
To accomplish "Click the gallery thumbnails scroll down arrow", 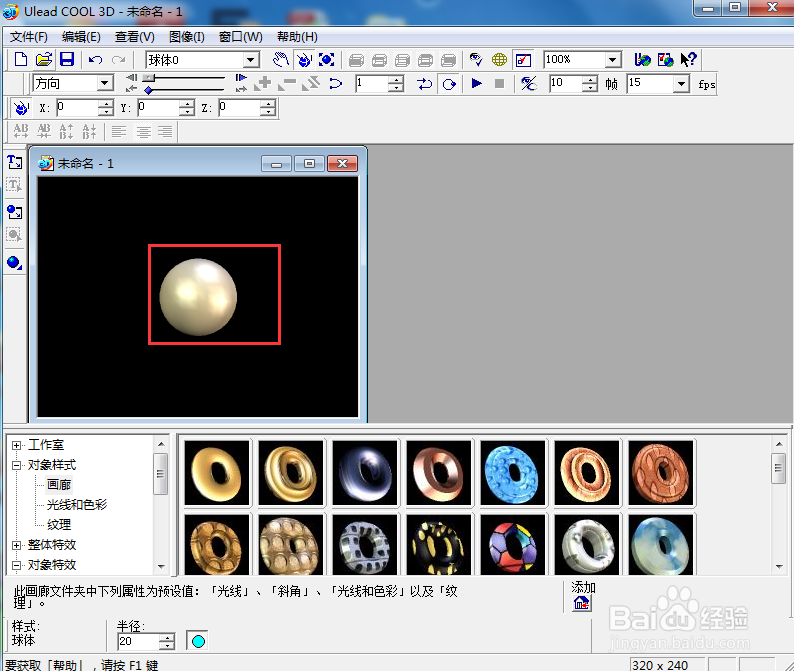I will tap(779, 567).
